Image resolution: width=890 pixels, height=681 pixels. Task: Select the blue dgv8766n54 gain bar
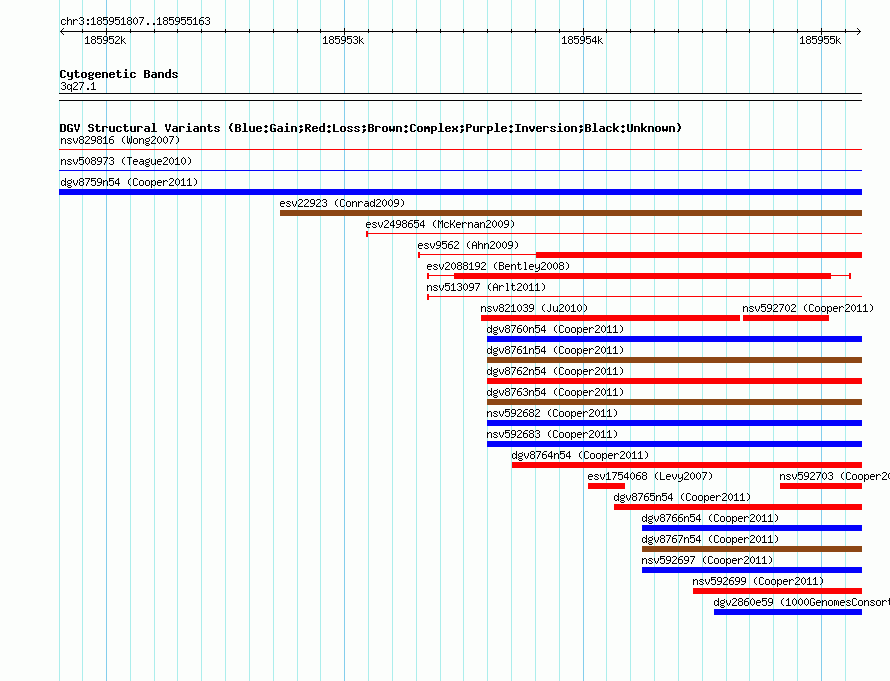pyautogui.click(x=752, y=528)
